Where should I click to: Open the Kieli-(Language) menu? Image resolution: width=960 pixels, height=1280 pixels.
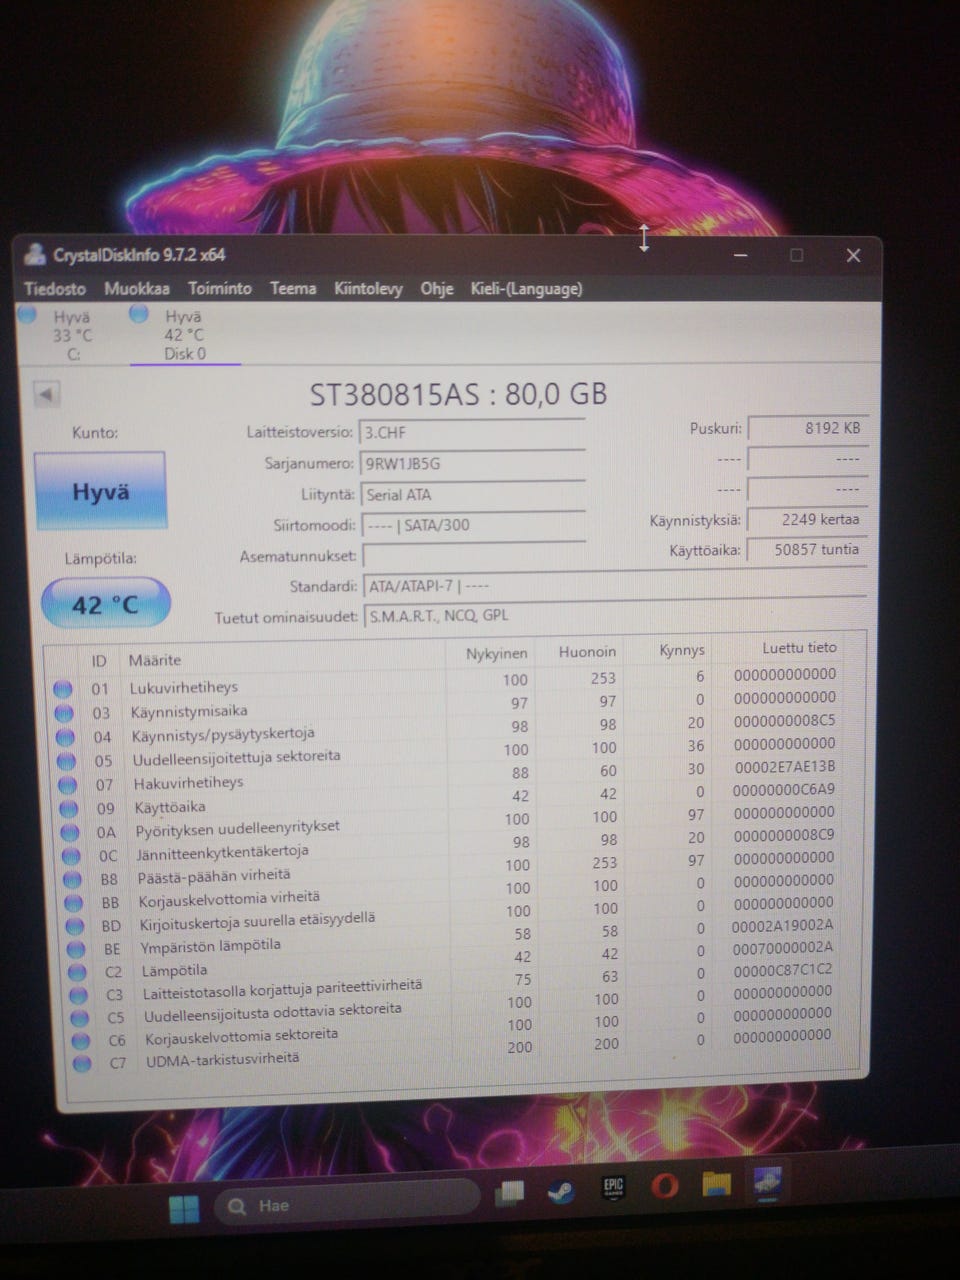click(x=526, y=288)
